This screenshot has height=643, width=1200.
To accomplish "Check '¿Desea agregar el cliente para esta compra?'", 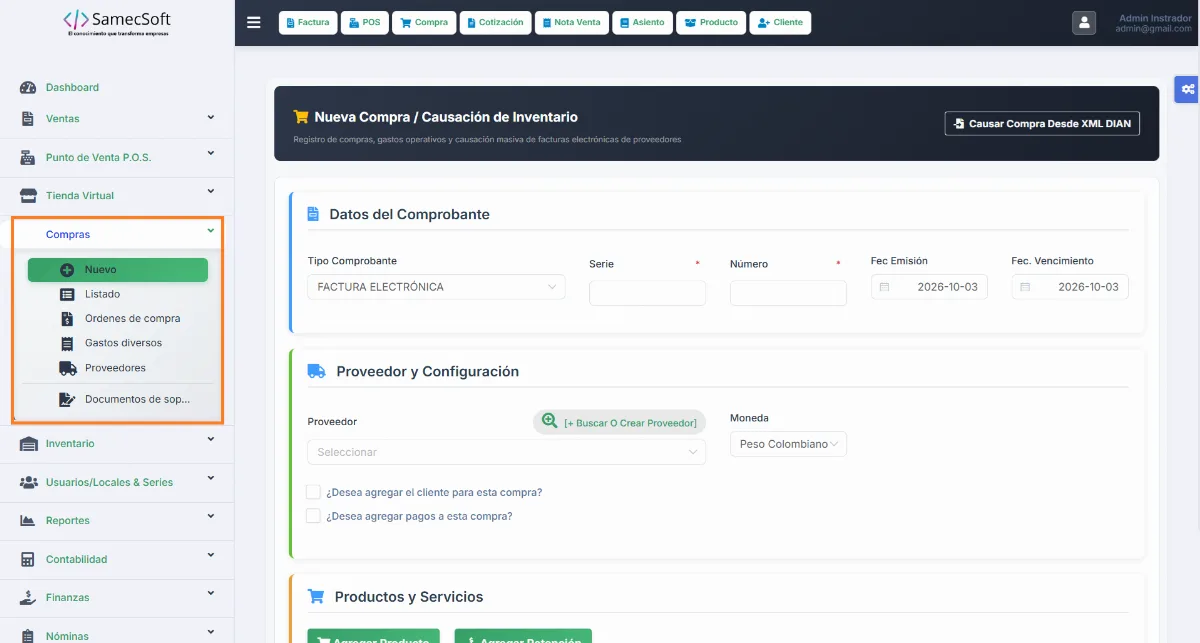I will click(x=314, y=492).
